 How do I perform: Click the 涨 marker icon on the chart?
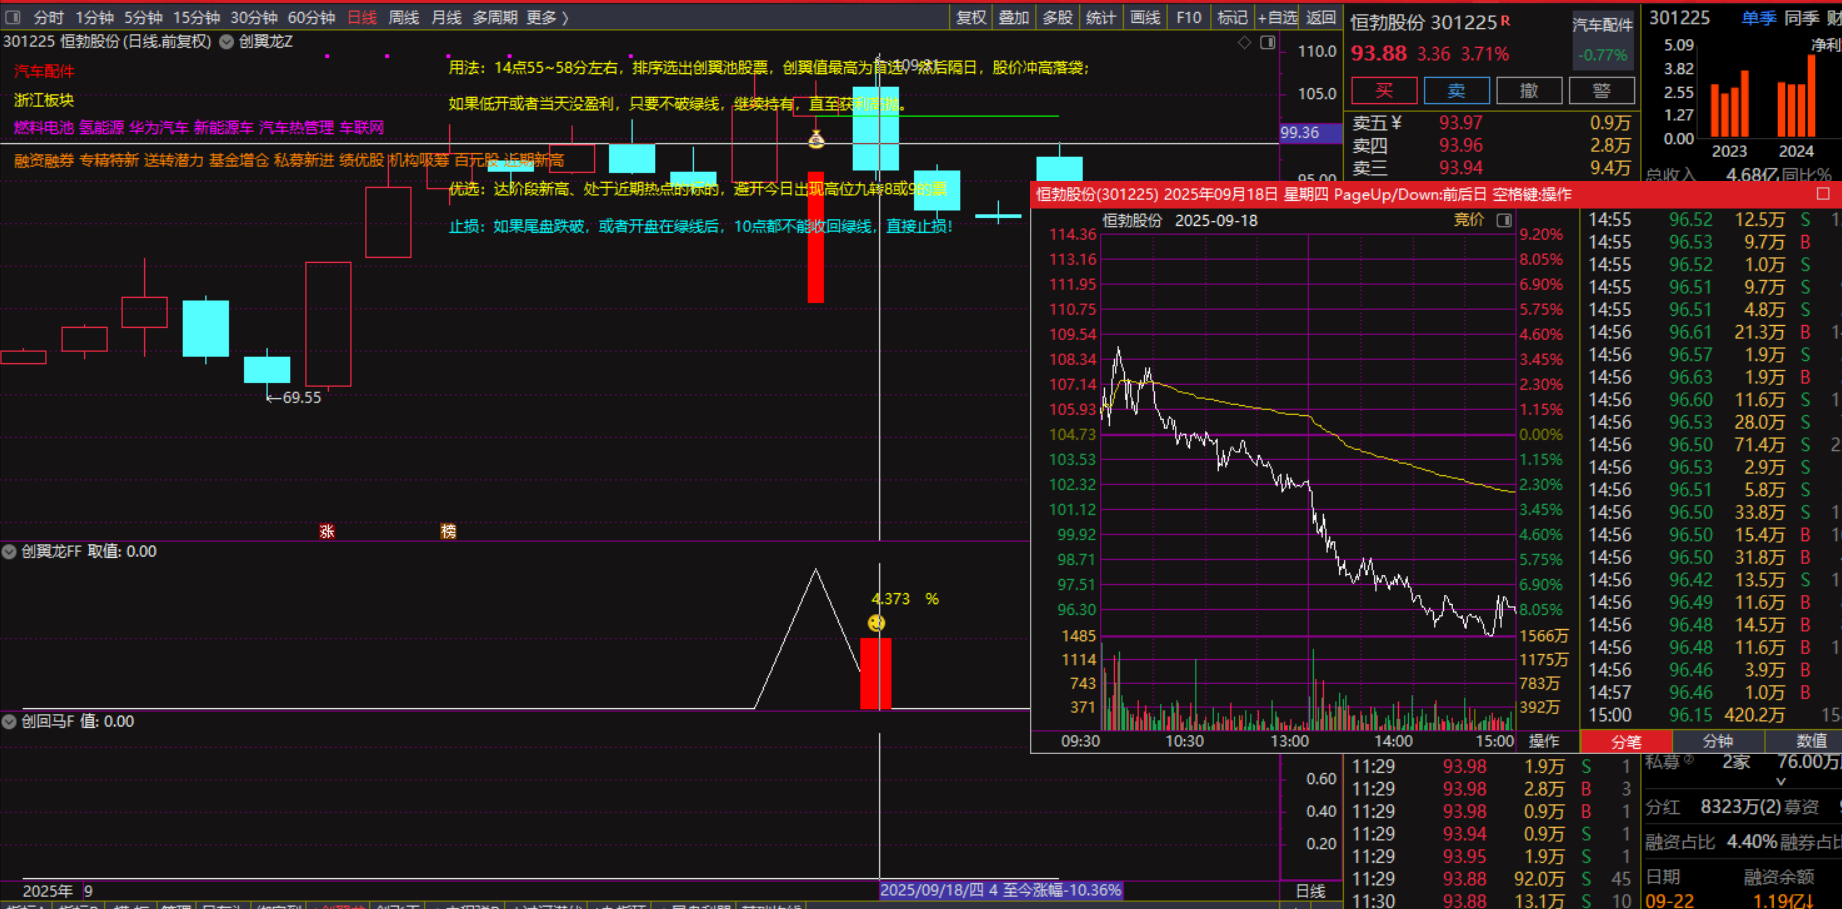click(x=327, y=531)
